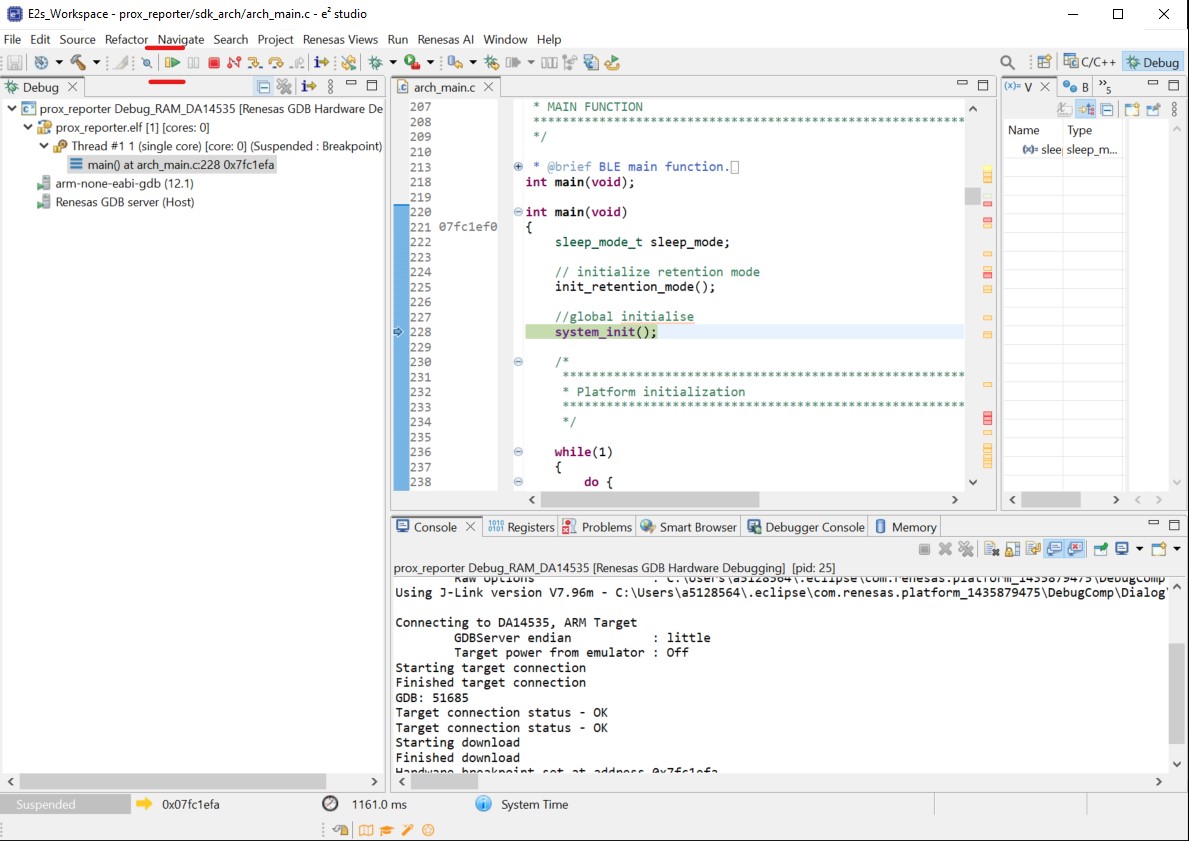Open the Debug view's three-dot menu
Image resolution: width=1189 pixels, height=841 pixels.
(x=331, y=86)
